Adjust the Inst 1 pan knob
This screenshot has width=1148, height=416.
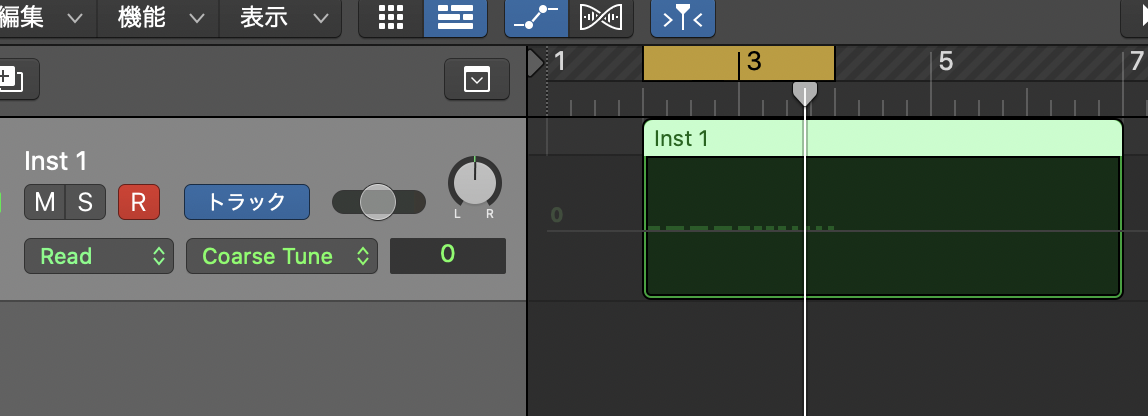[474, 183]
